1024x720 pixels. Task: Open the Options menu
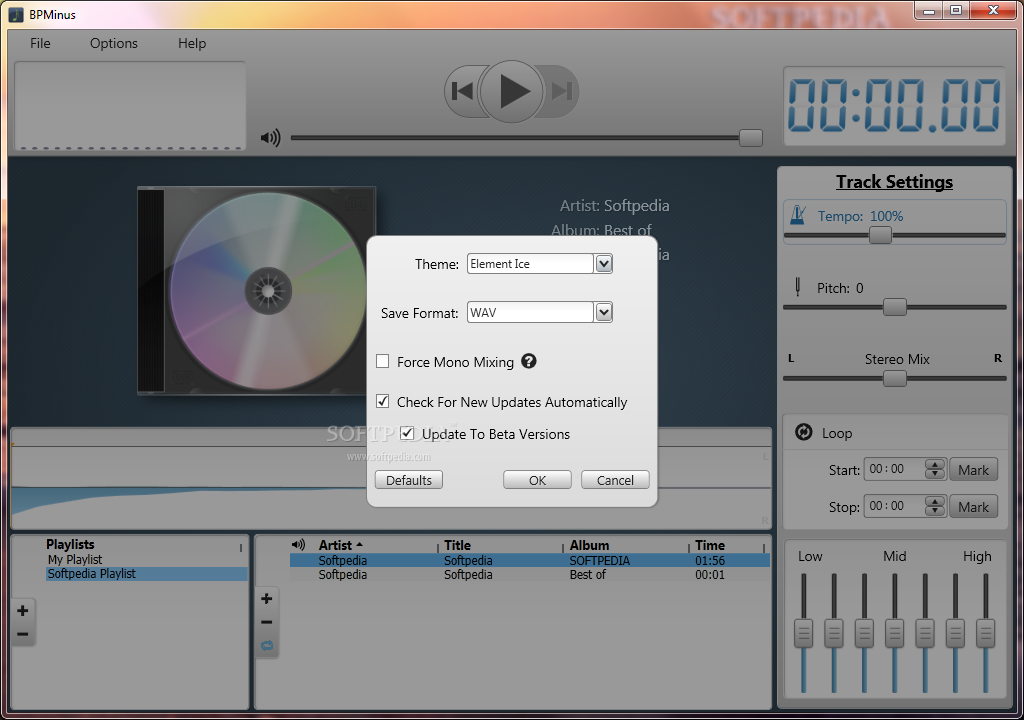[114, 43]
